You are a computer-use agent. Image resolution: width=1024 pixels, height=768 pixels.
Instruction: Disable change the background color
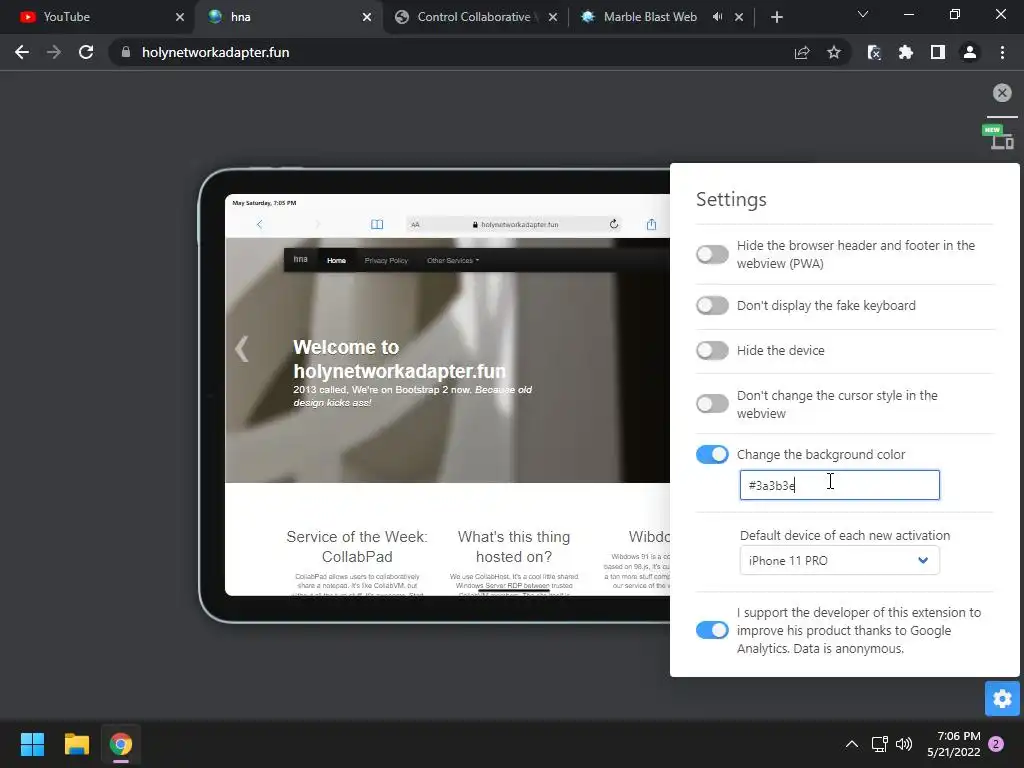pos(712,454)
